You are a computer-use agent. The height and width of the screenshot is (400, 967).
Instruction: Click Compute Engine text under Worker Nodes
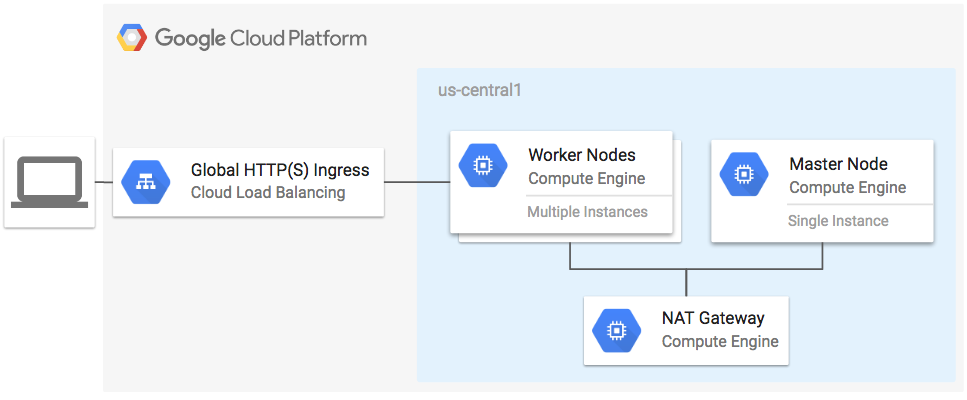[x=586, y=179]
